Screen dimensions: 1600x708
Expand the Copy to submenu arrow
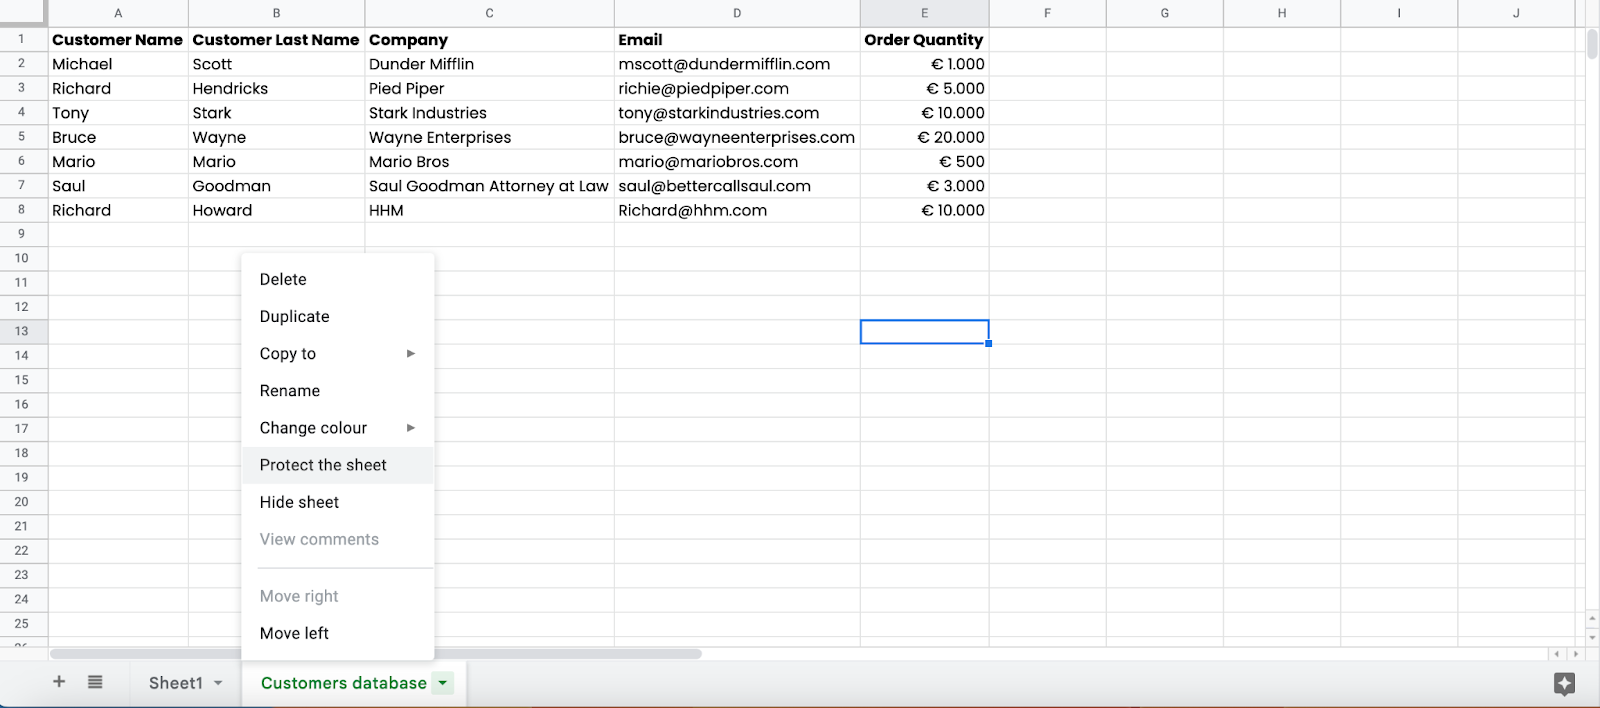click(410, 354)
